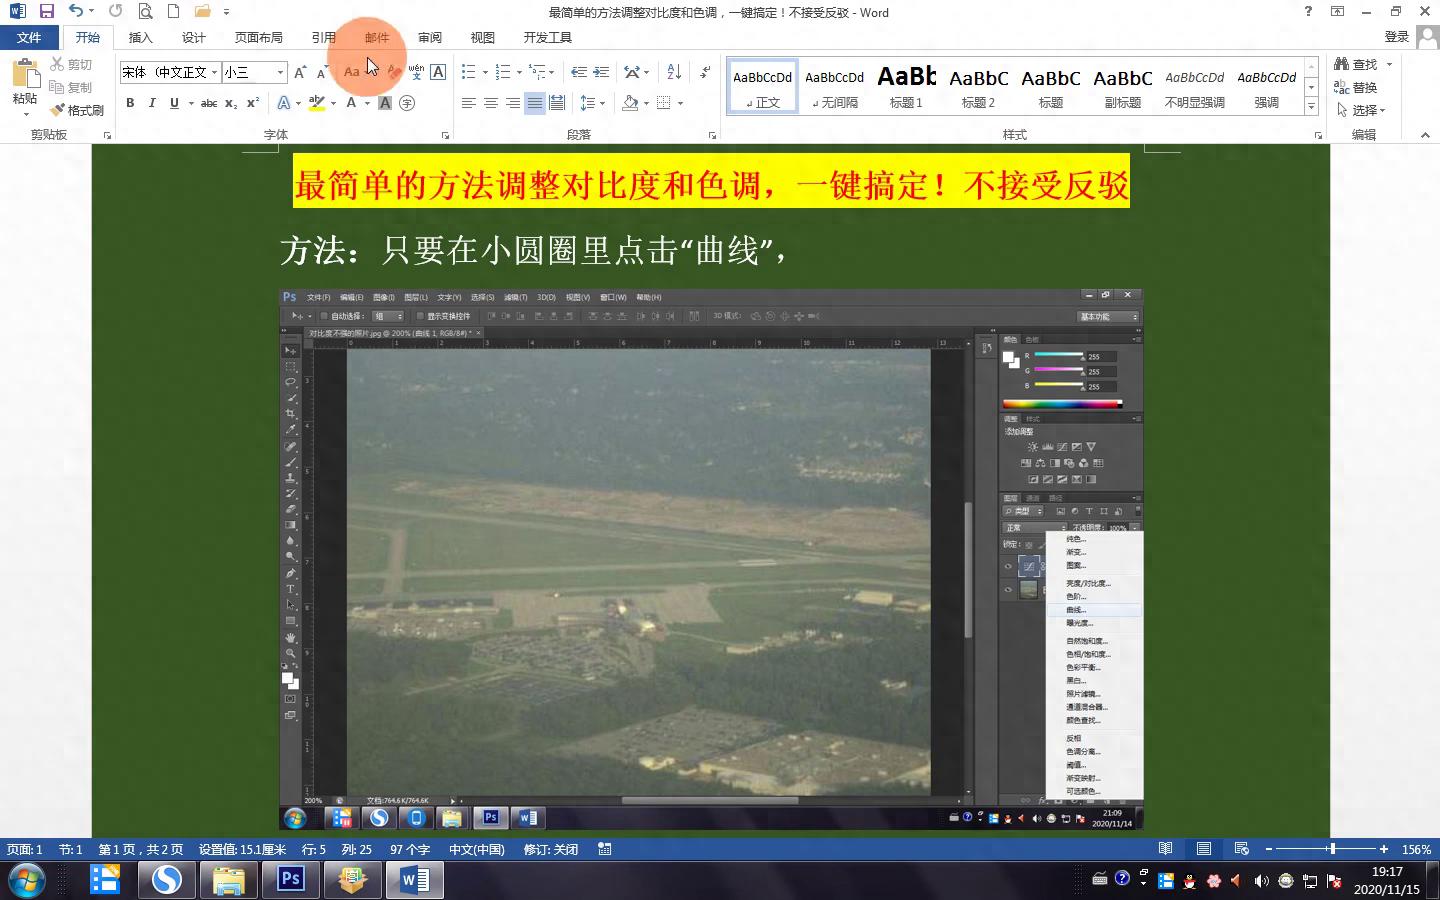Click the increase indent icon
The height and width of the screenshot is (900, 1440).
click(601, 72)
